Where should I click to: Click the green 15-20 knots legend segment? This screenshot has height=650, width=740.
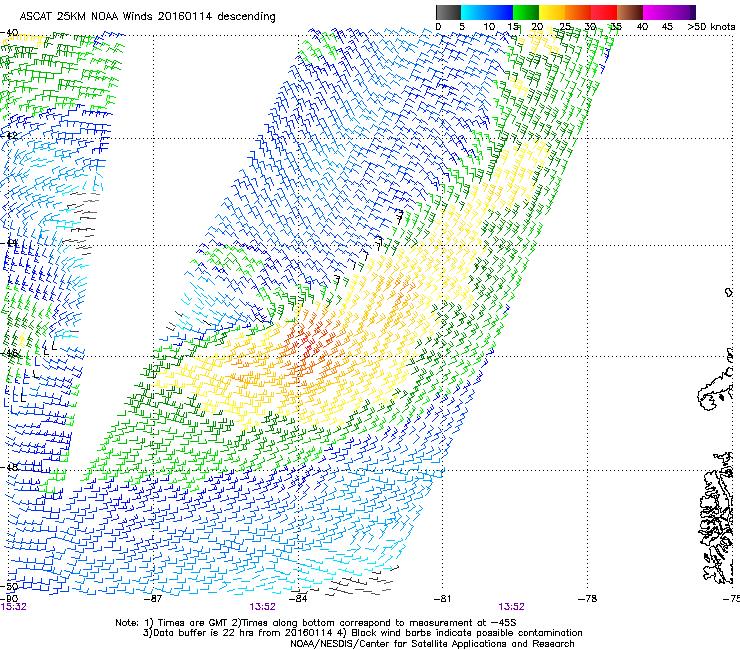526,12
